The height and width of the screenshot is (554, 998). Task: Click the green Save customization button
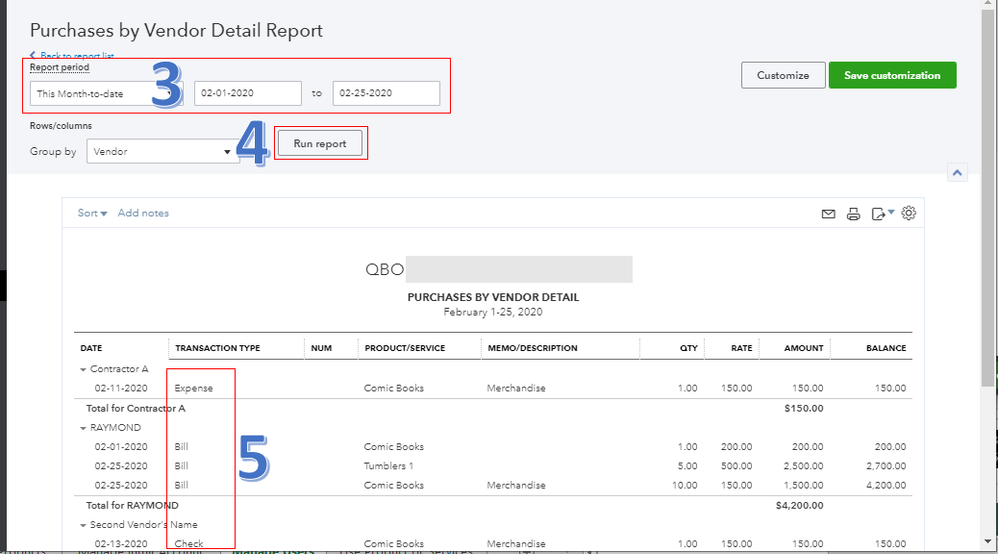[x=891, y=75]
